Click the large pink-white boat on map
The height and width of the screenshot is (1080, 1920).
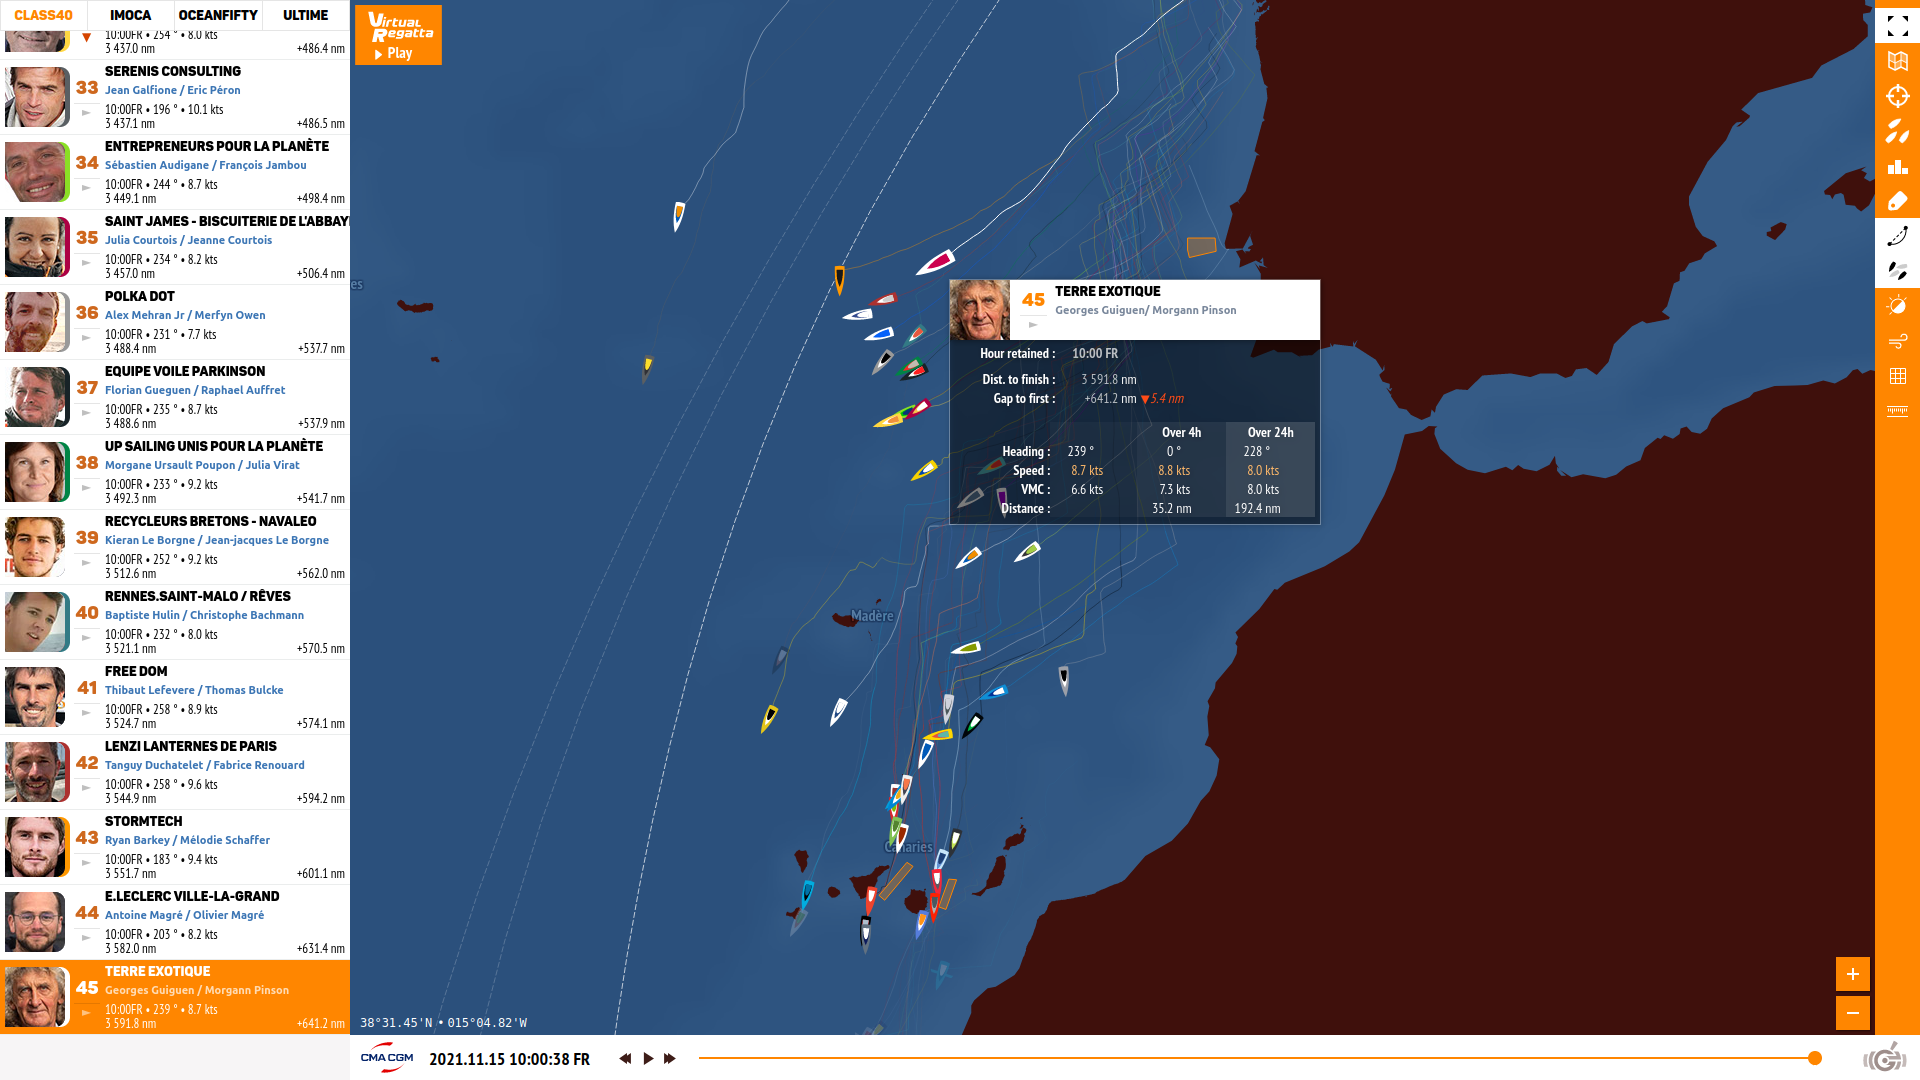935,263
